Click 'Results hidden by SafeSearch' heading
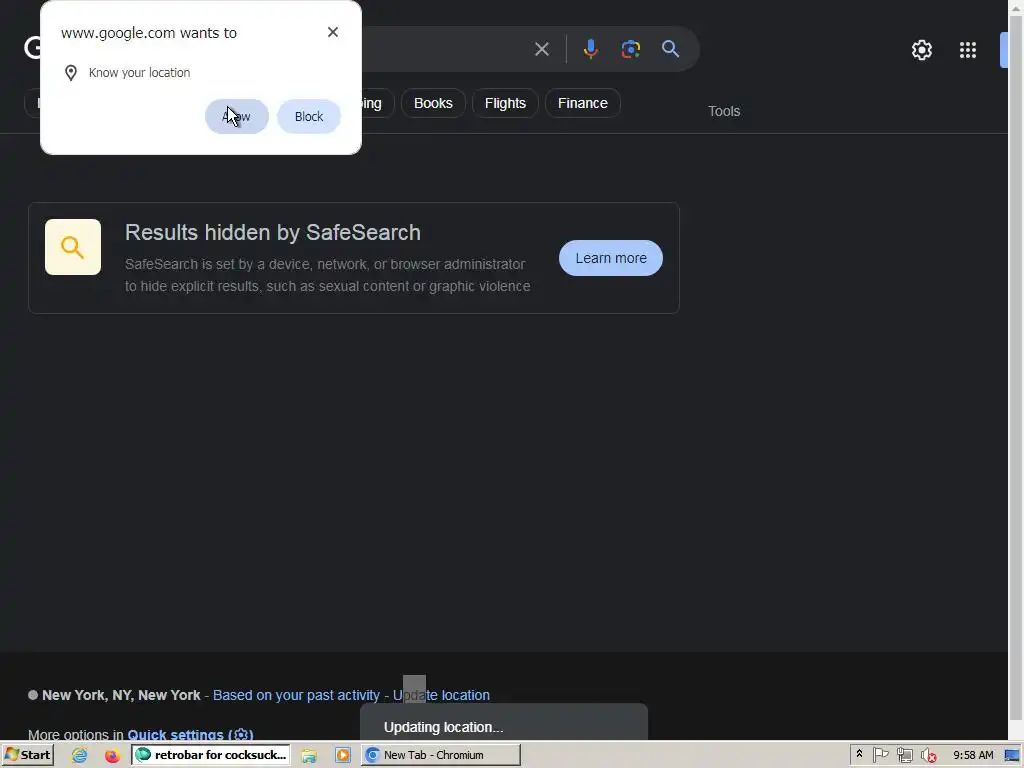Screen dimensions: 1024x768 click(272, 232)
